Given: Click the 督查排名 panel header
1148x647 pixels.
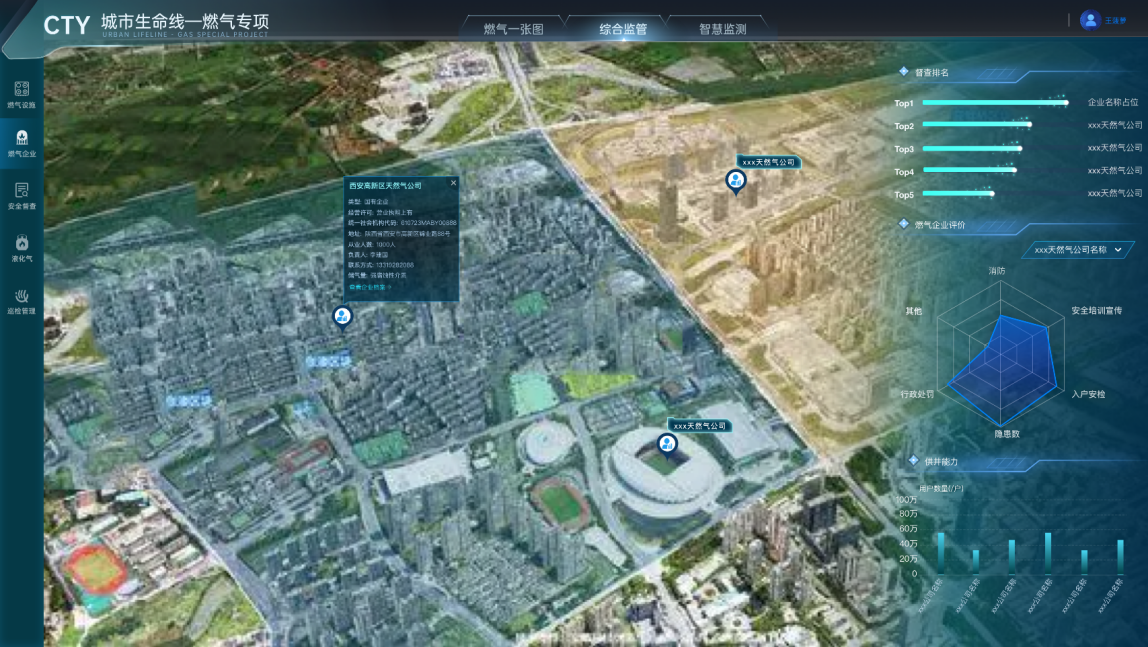Looking at the screenshot, I should coord(931,72).
